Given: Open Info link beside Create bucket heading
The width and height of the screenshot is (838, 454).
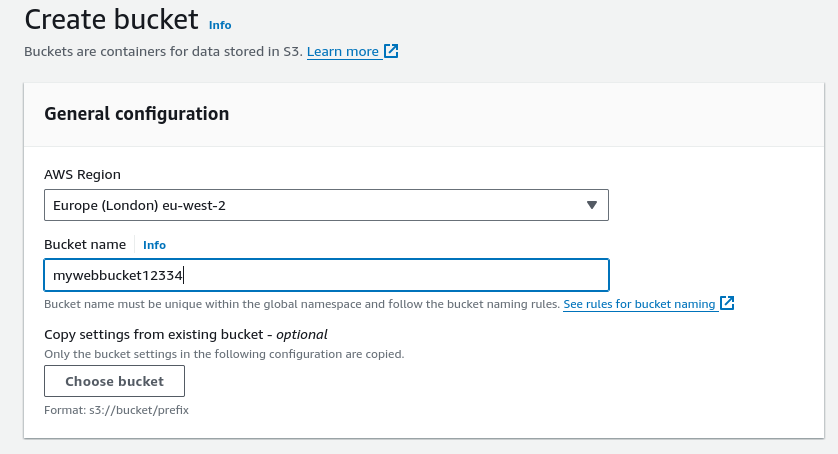Looking at the screenshot, I should tap(220, 25).
